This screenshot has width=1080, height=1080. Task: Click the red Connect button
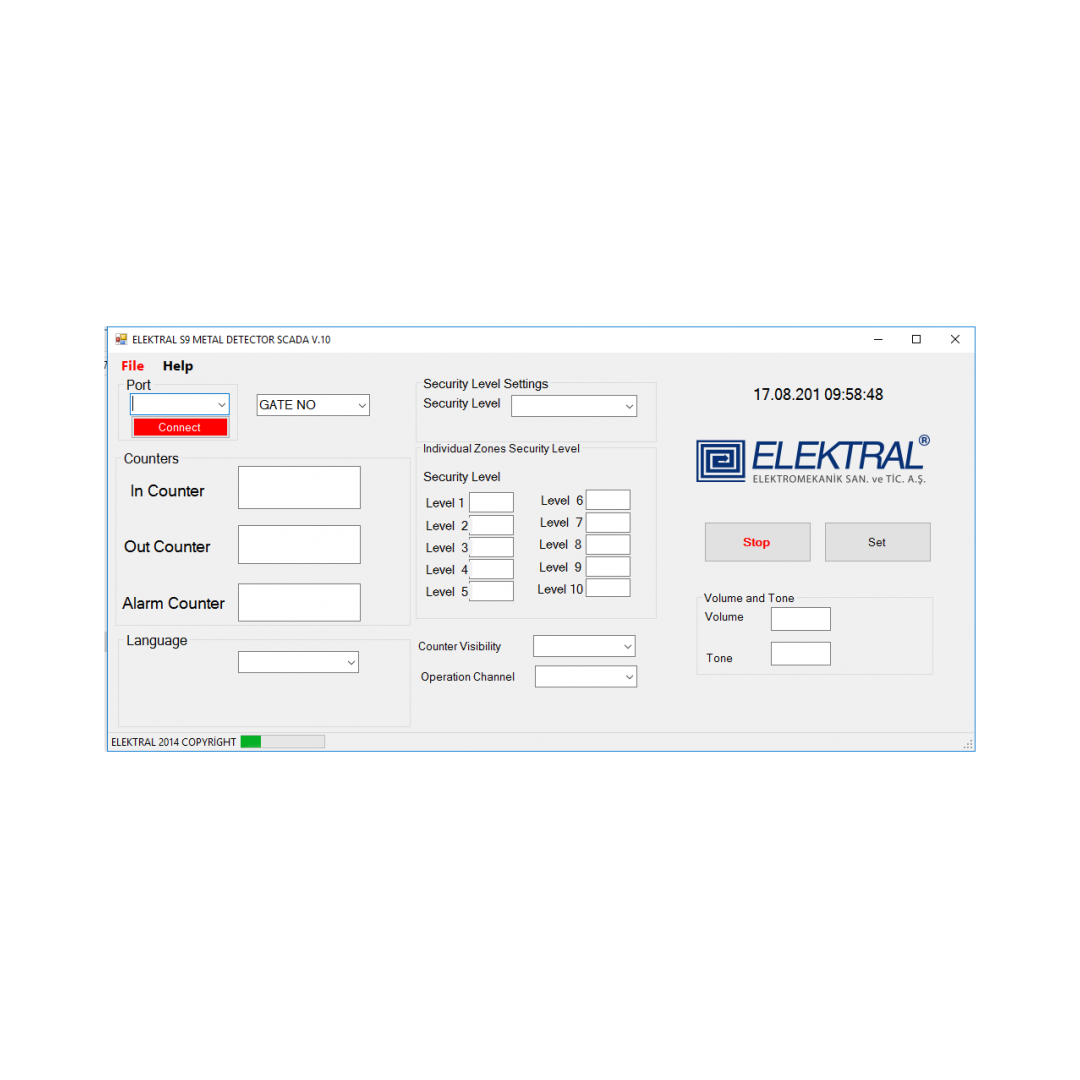coord(180,427)
